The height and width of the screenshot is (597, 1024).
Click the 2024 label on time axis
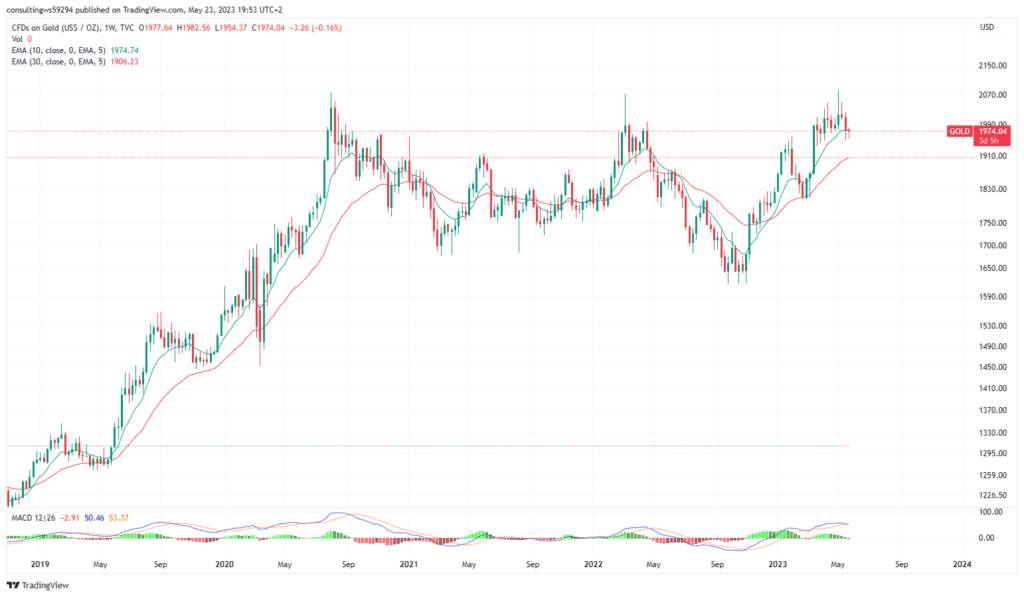tap(961, 564)
